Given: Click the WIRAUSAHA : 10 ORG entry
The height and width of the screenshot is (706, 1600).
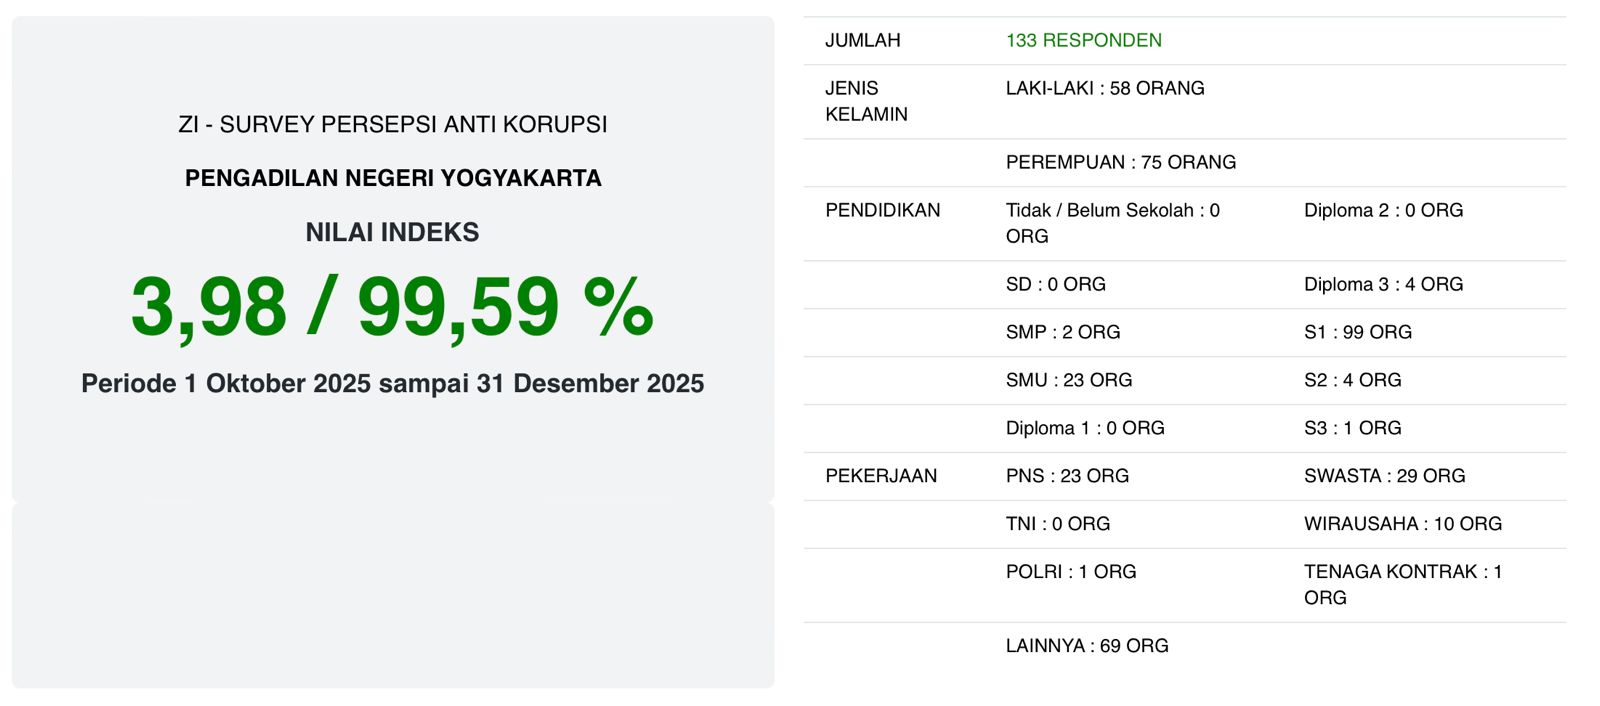Looking at the screenshot, I should [1402, 525].
